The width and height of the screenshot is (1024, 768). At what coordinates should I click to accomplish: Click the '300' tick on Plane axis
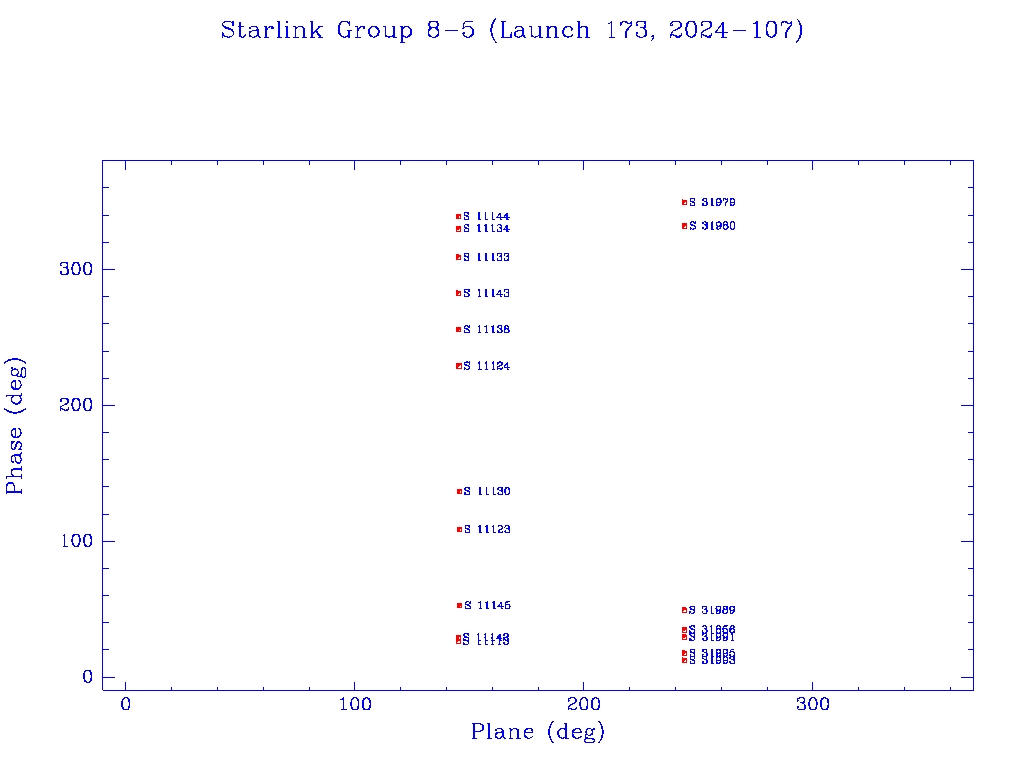pos(812,704)
